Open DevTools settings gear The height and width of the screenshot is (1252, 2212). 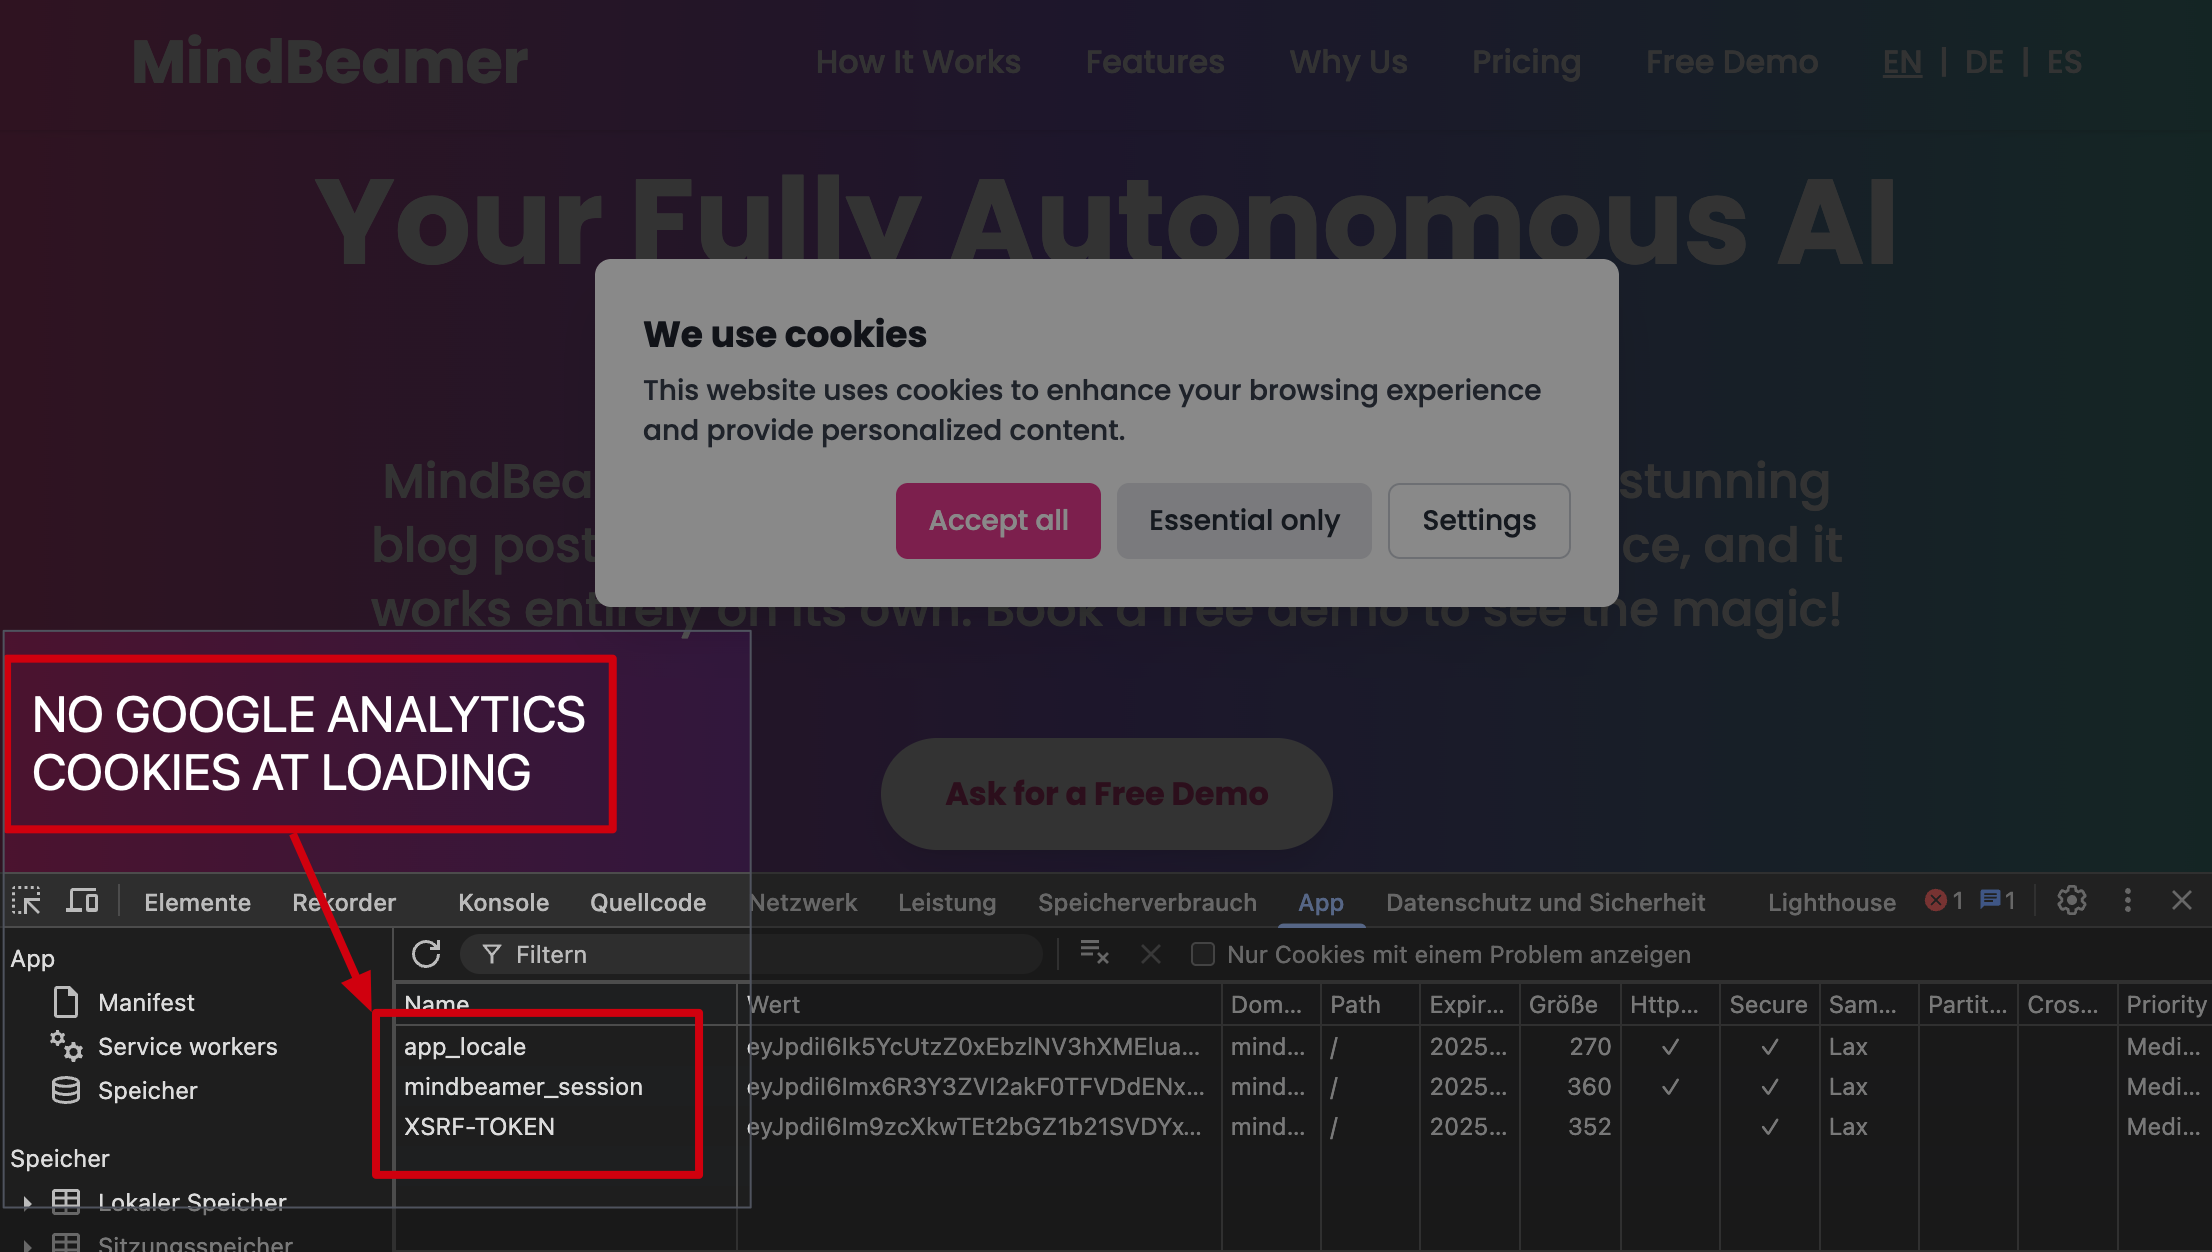pyautogui.click(x=2072, y=901)
